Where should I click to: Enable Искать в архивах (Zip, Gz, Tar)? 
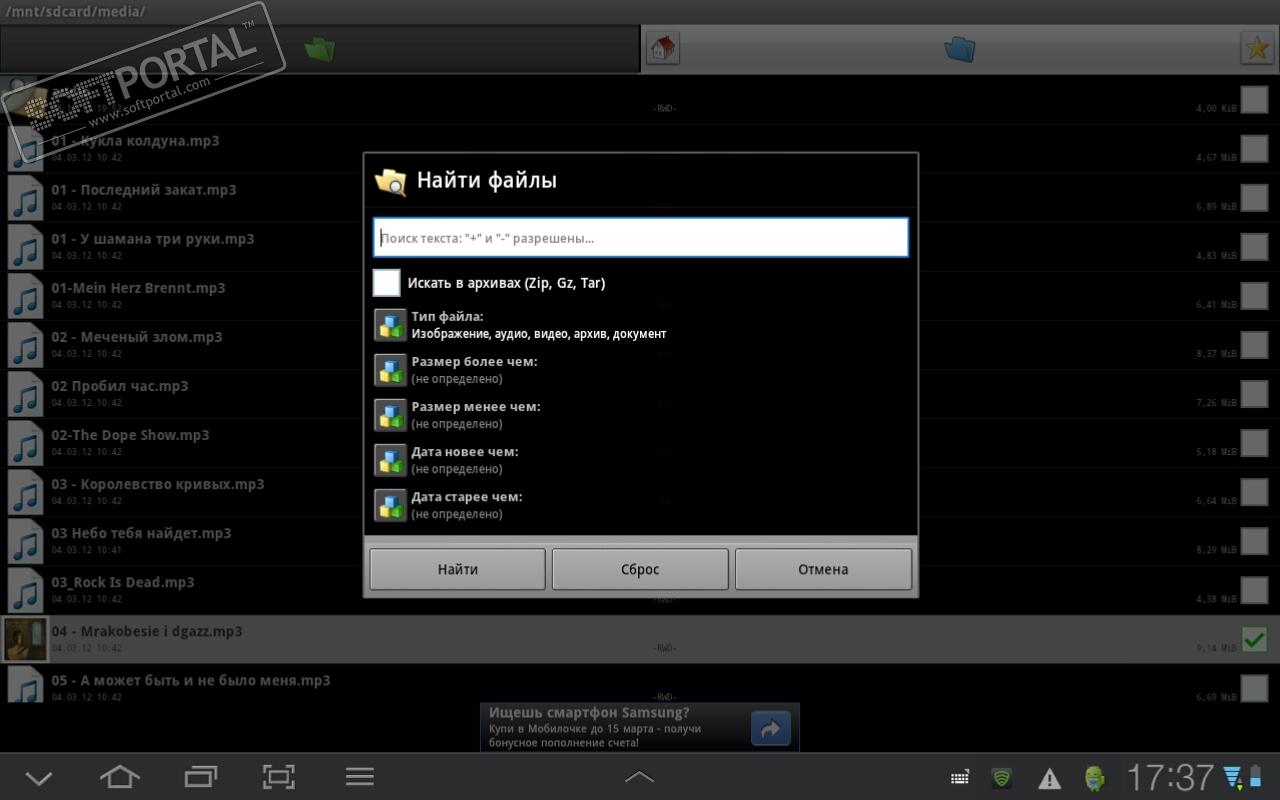coord(387,283)
